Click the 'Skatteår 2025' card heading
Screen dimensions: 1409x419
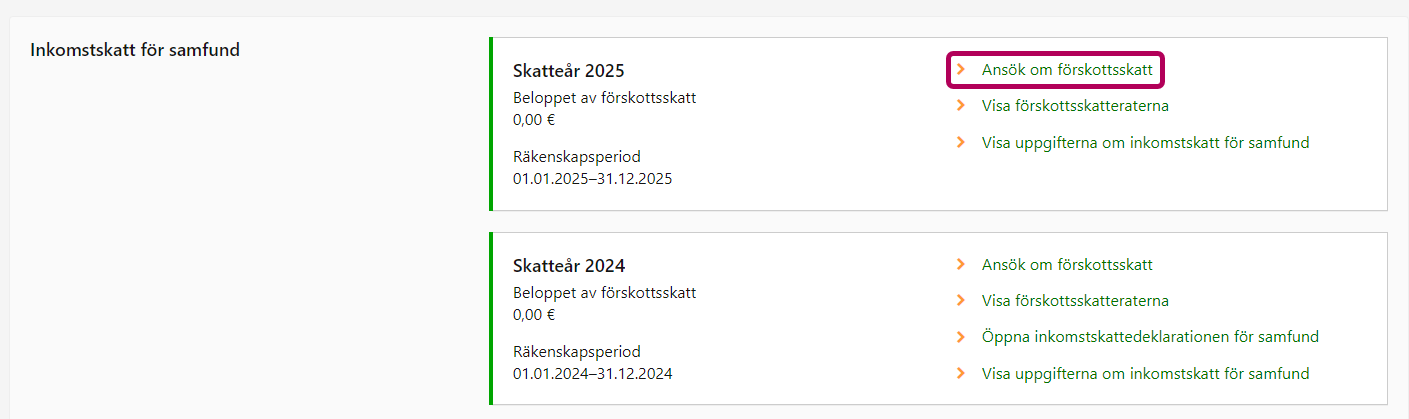[x=568, y=72]
